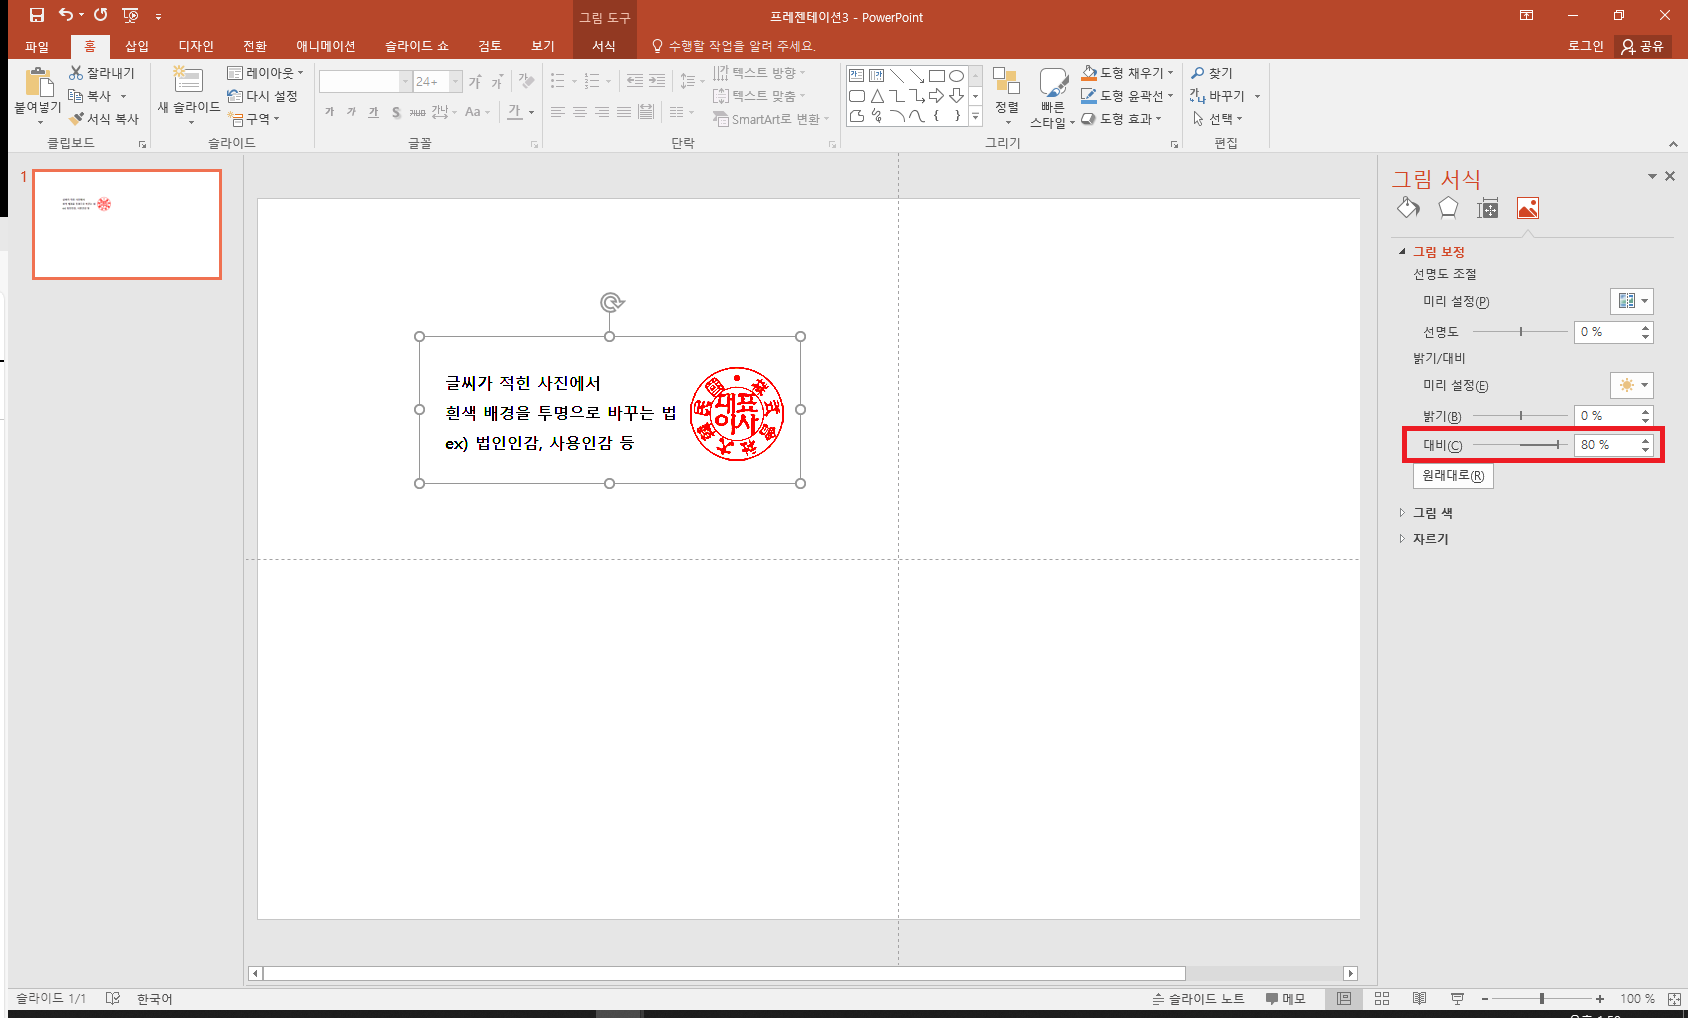This screenshot has width=1688, height=1018.
Task: Toggle Bold formatting button
Action: [x=330, y=112]
